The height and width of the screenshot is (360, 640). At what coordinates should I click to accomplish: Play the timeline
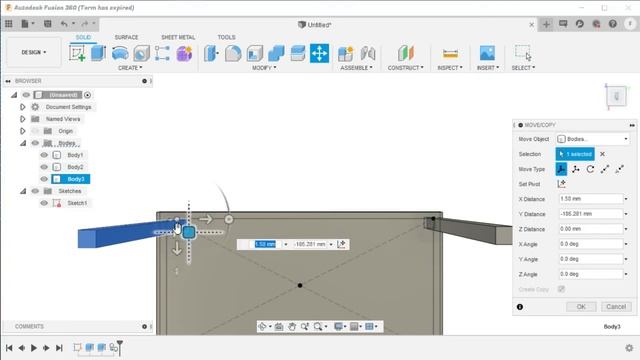tap(34, 348)
